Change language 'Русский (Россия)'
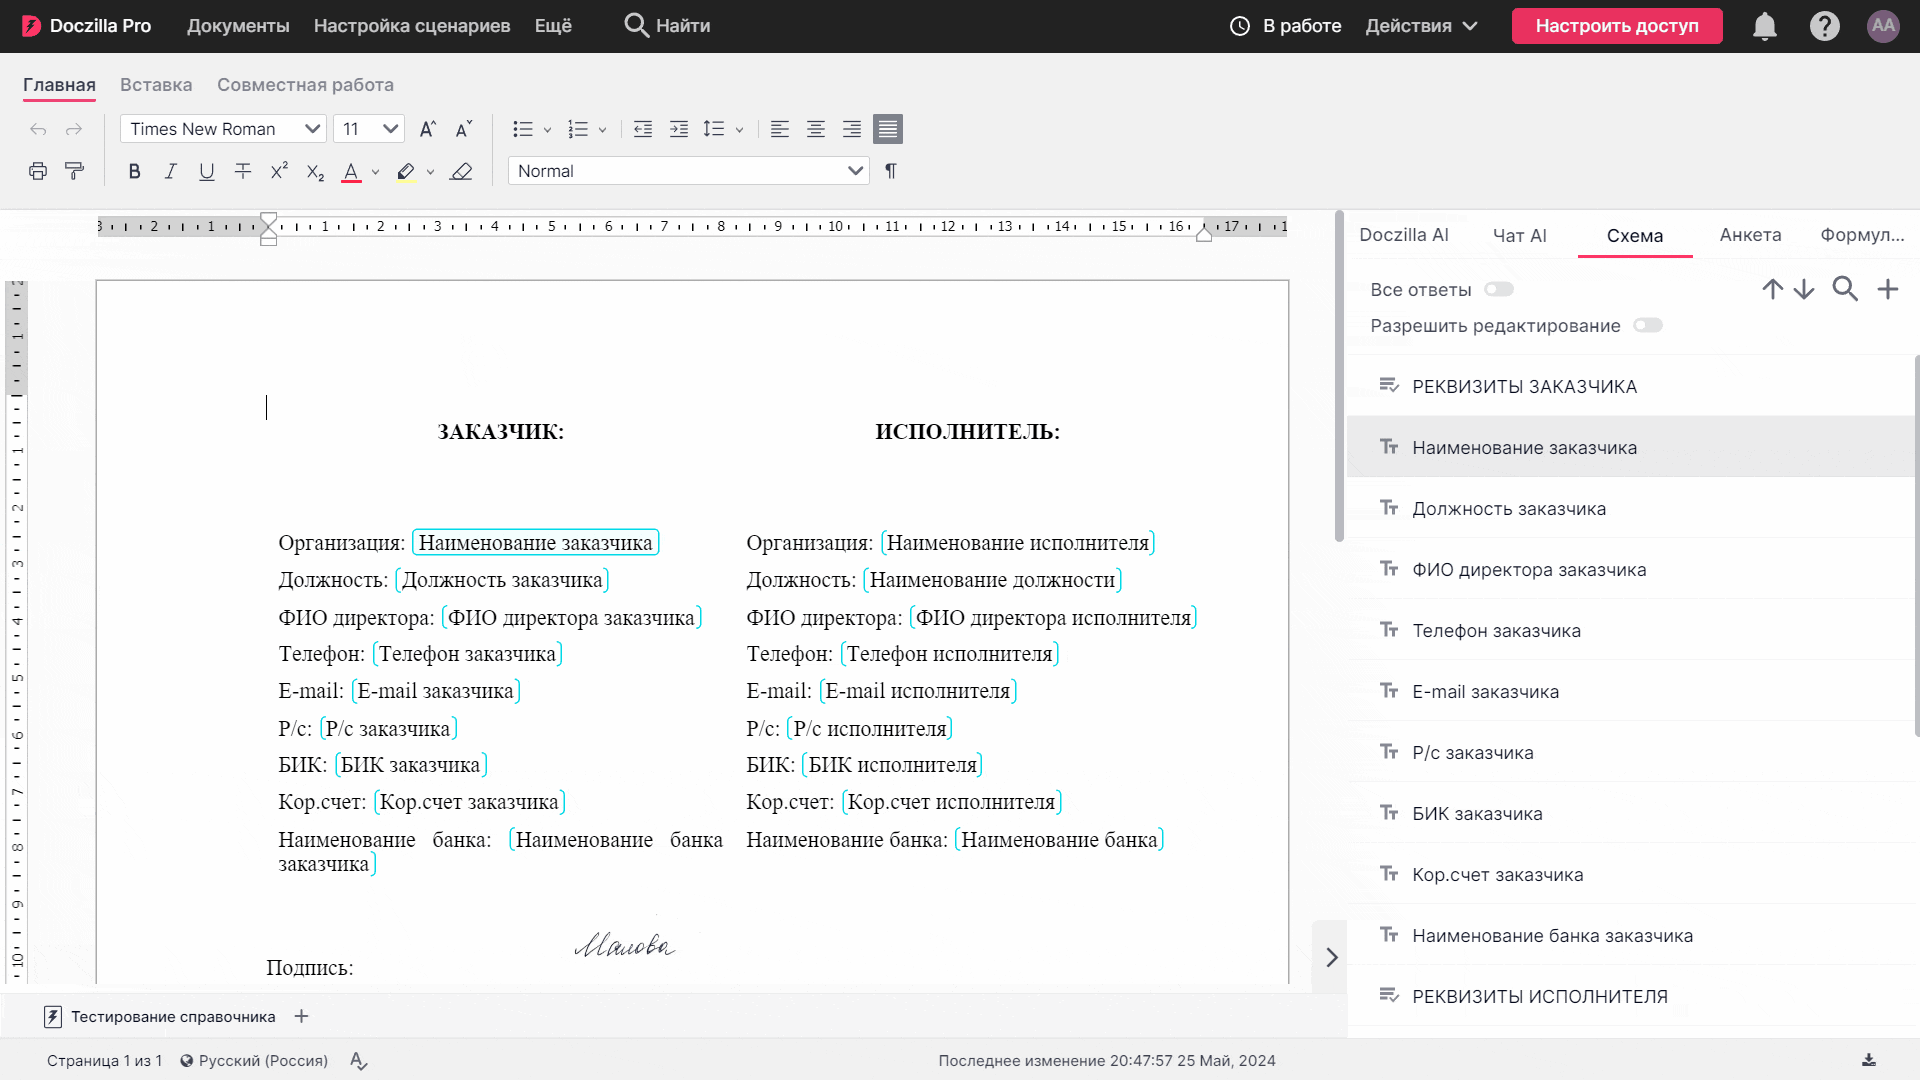This screenshot has height=1080, width=1920. tap(254, 1061)
